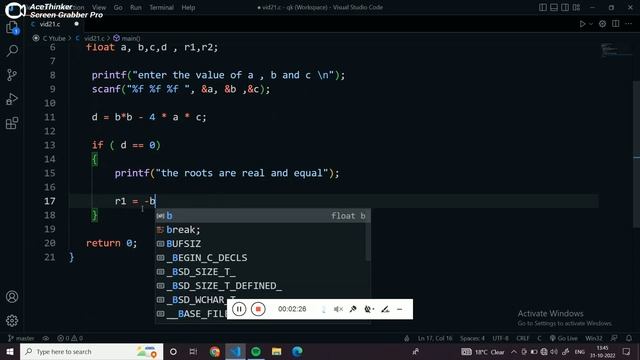The image size is (640, 360).
Task: Open Run and Debug view
Action: 12,99
